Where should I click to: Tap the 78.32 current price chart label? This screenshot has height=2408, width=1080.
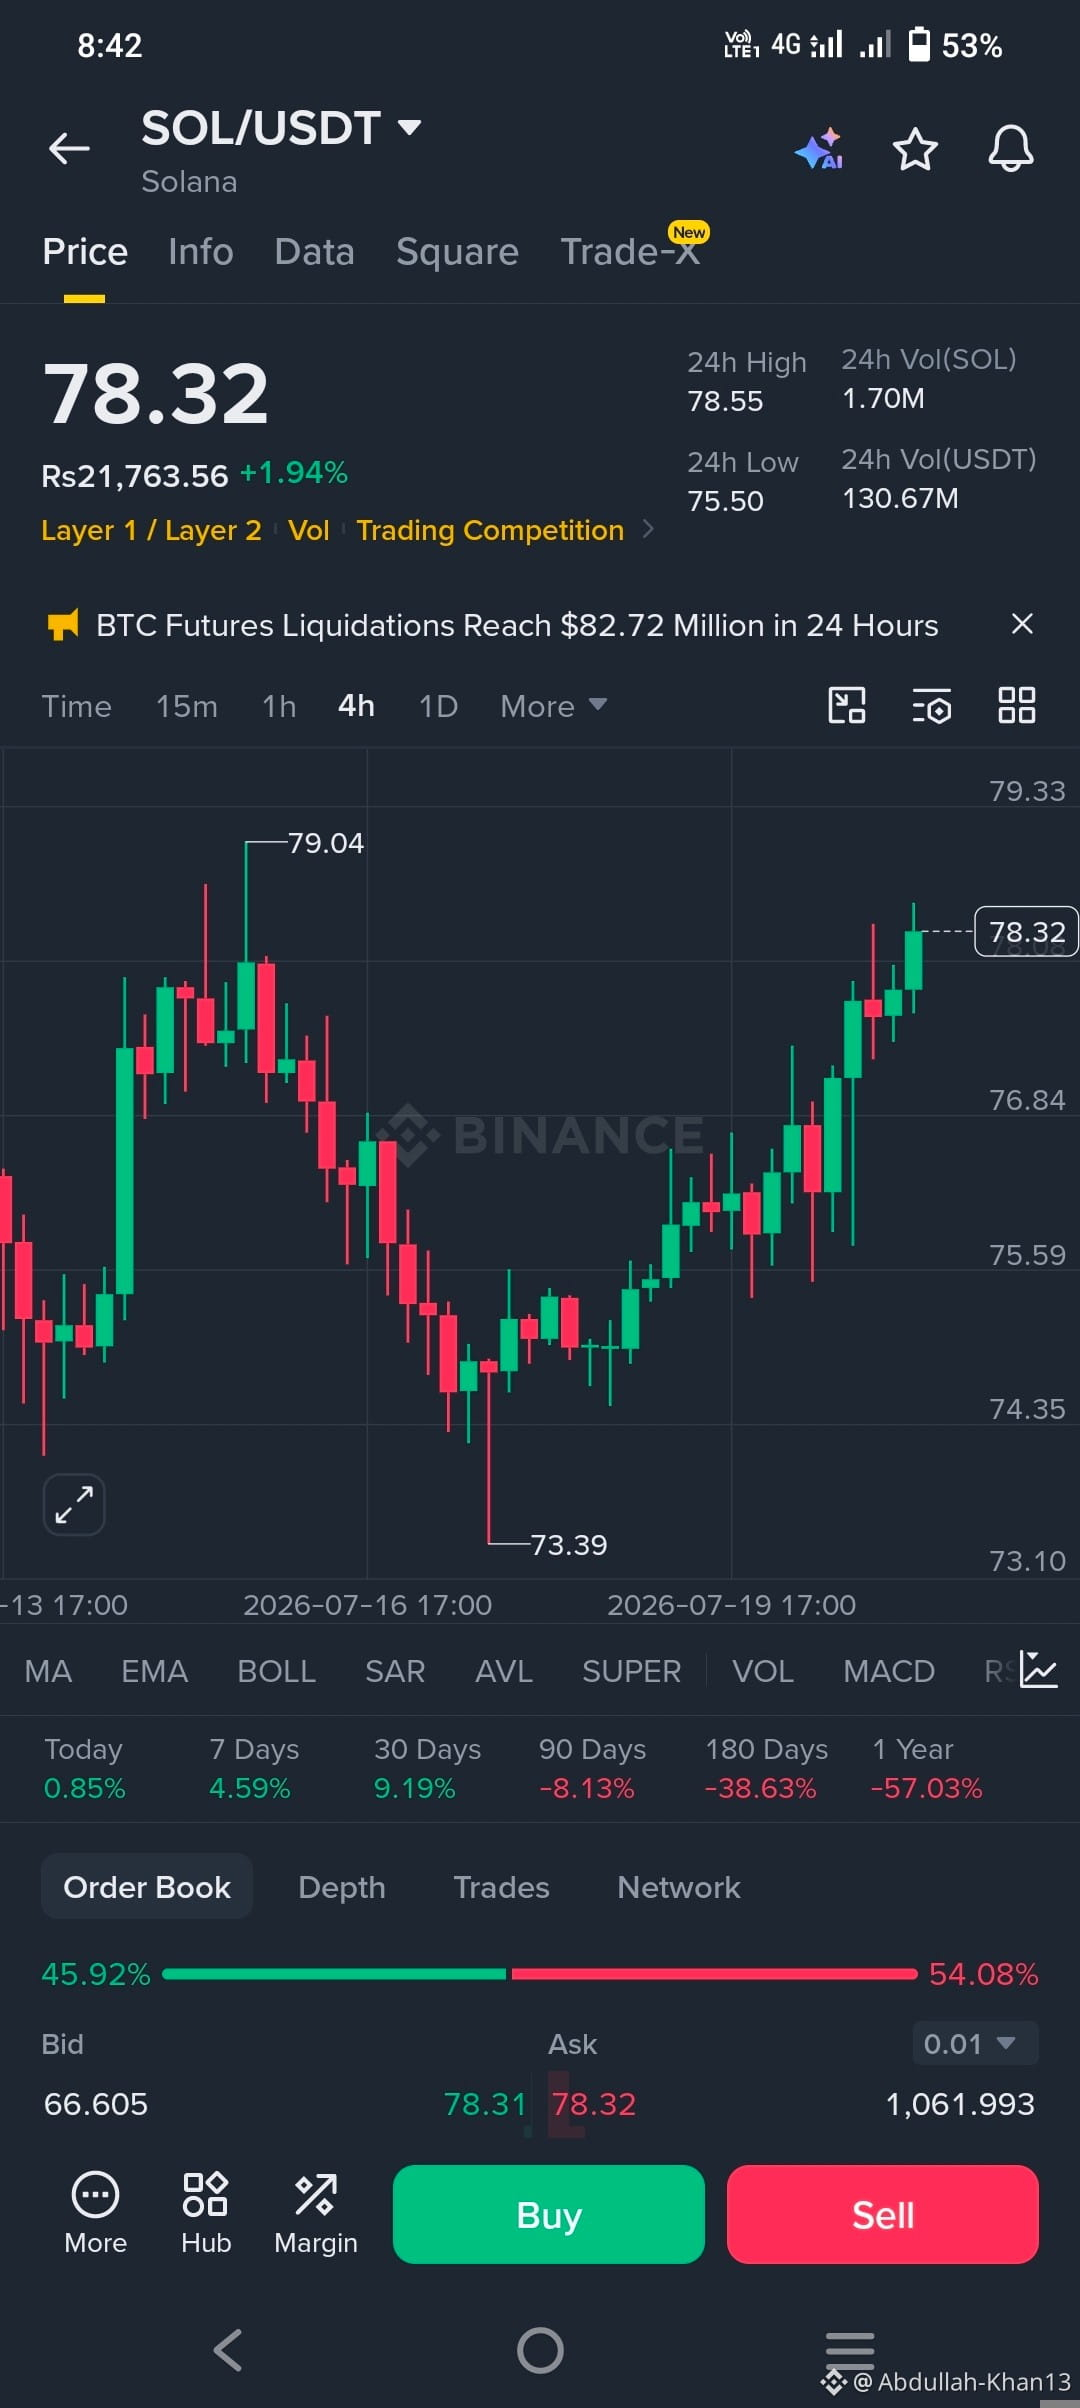tap(1026, 931)
